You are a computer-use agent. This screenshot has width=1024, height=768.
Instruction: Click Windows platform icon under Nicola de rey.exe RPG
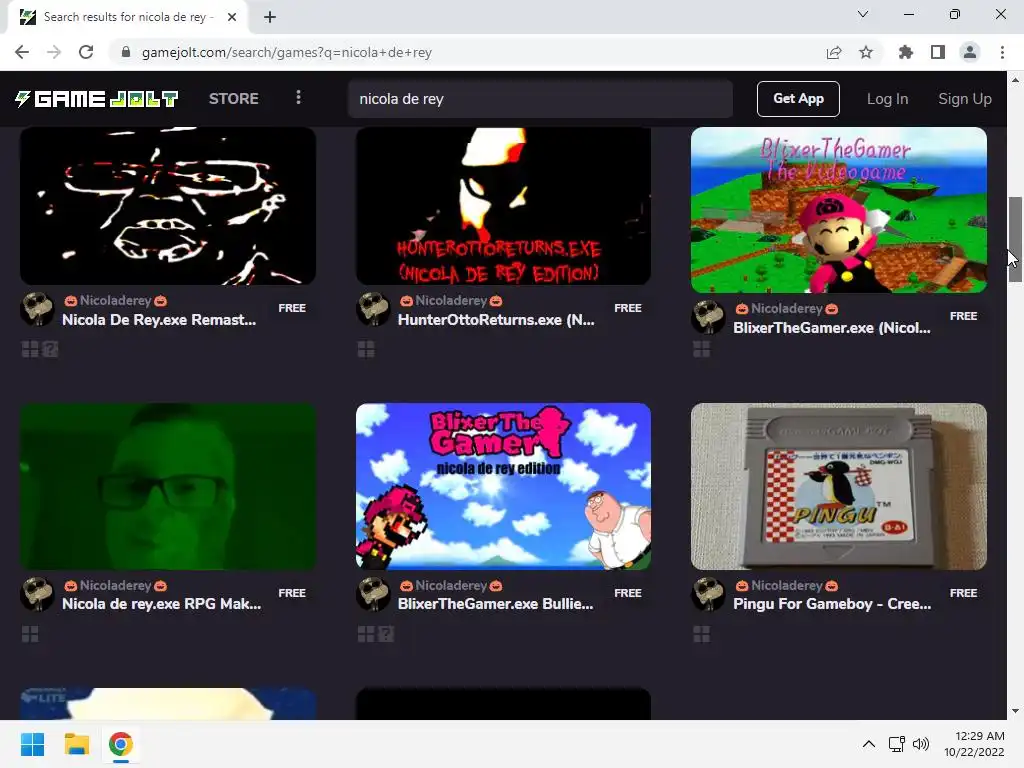click(x=30, y=634)
